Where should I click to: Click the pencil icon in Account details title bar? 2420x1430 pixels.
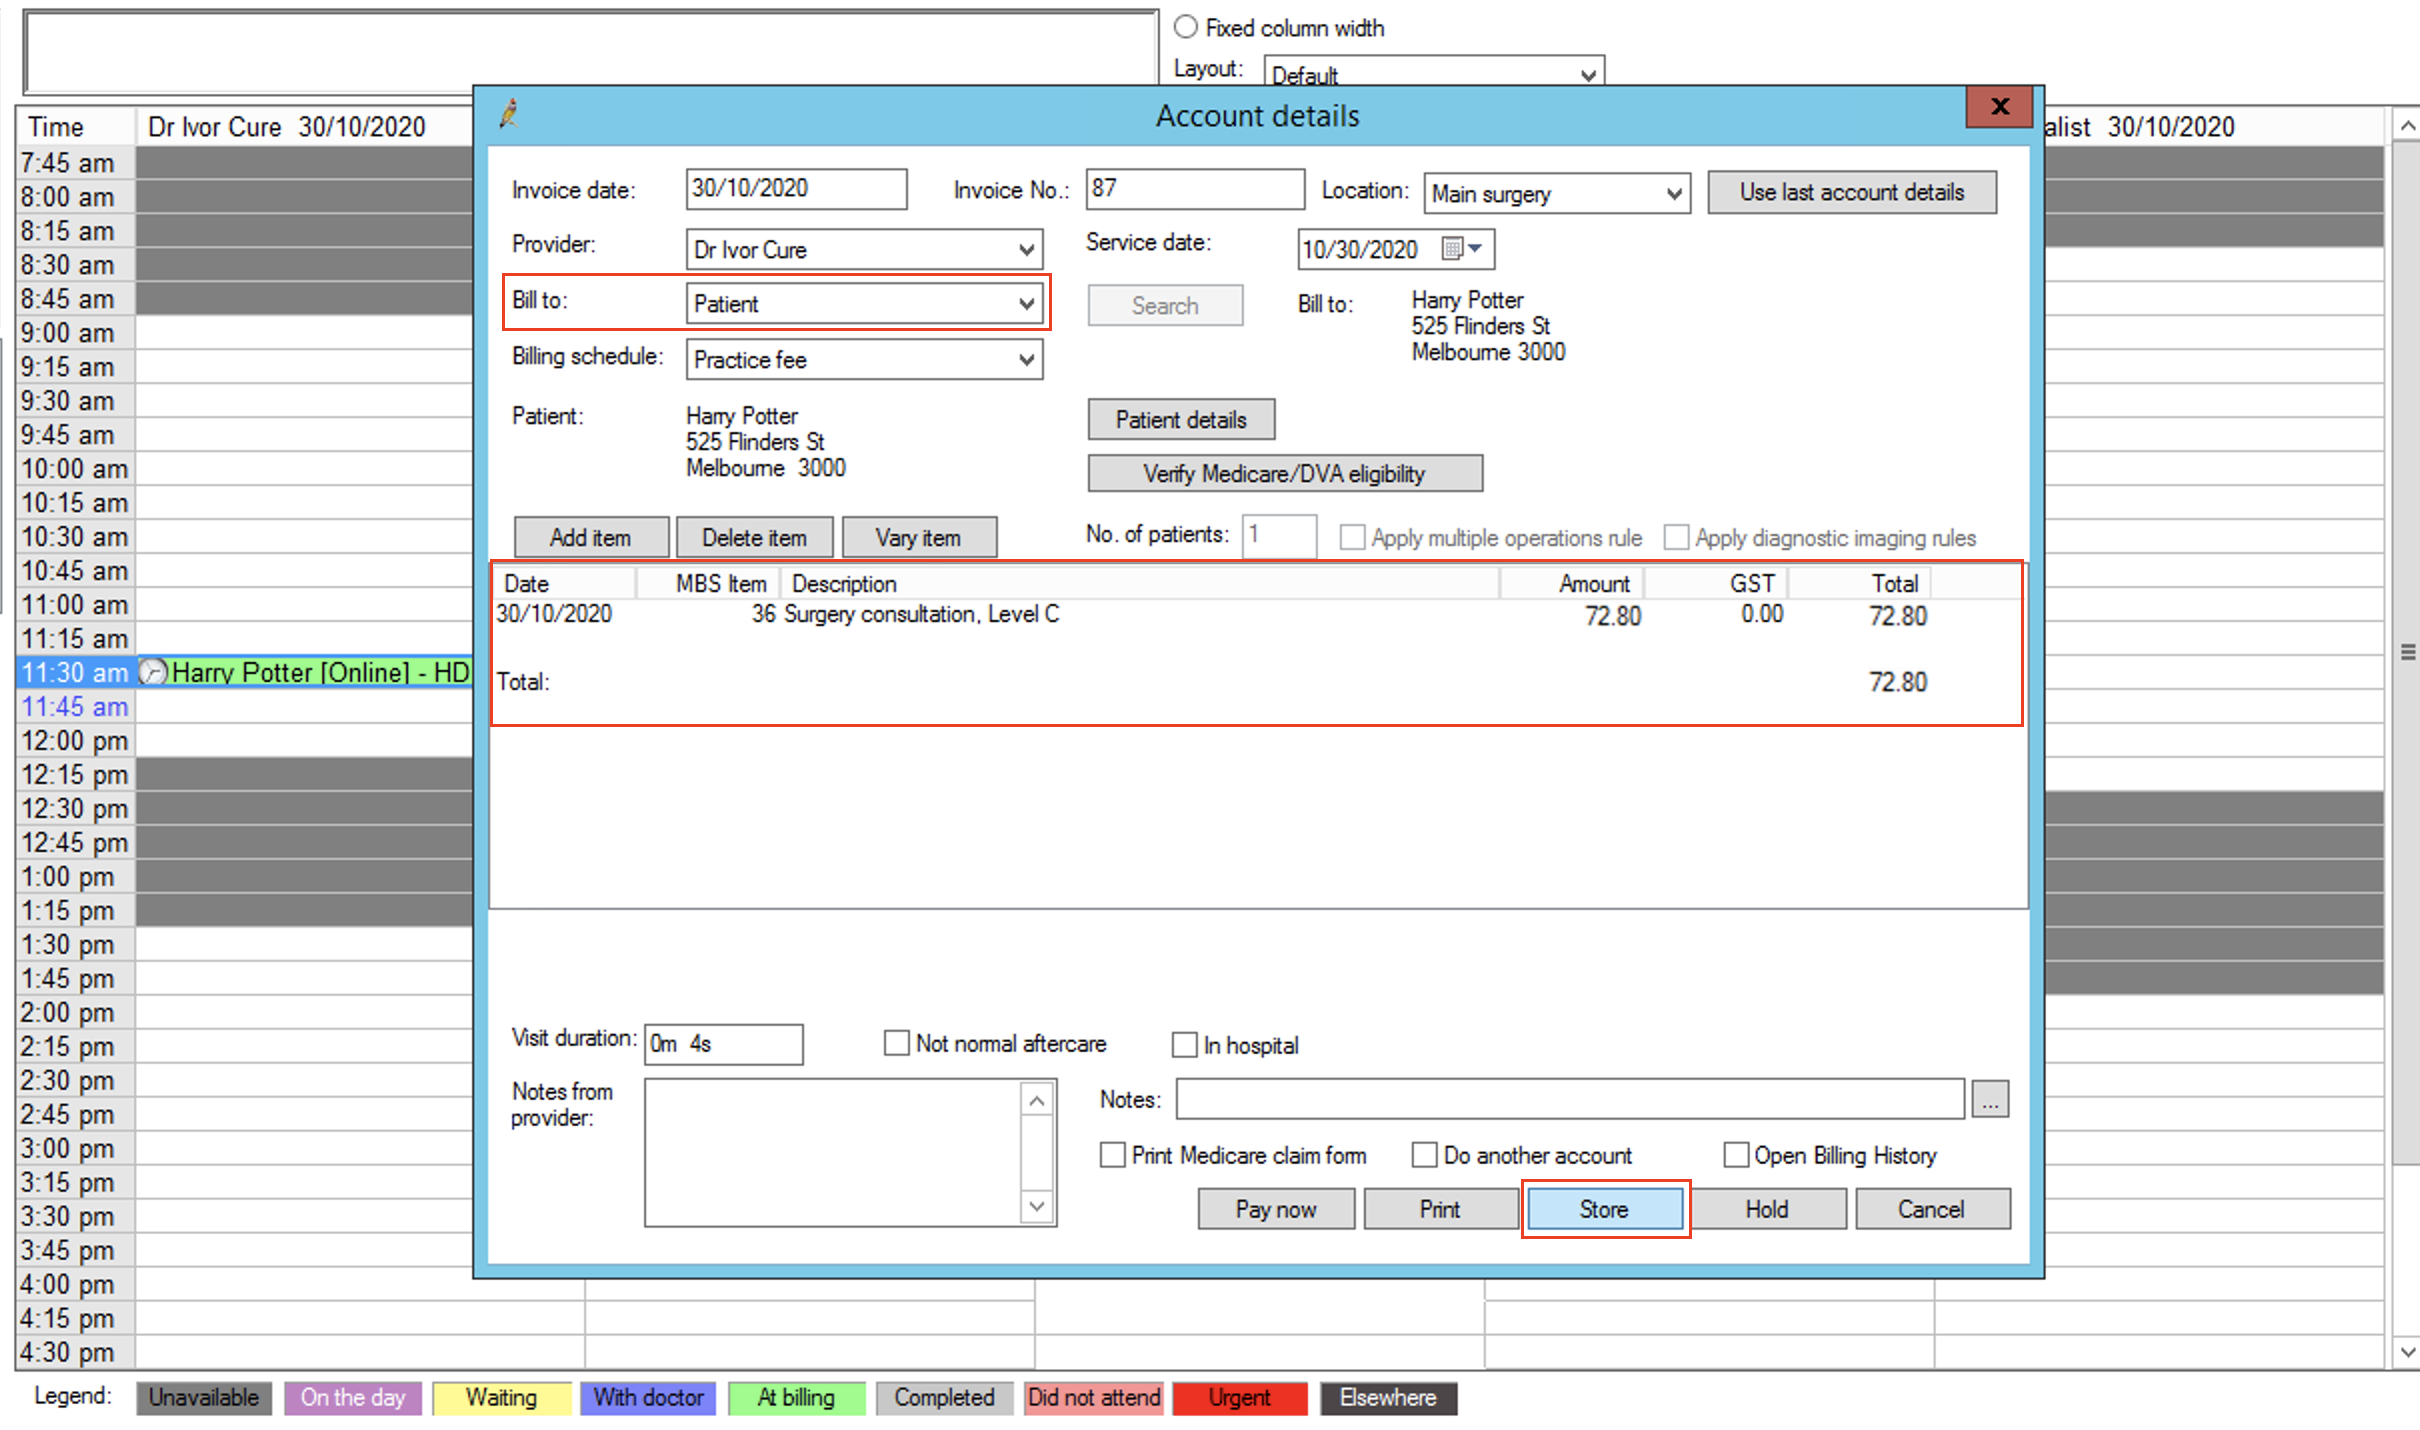tap(510, 113)
